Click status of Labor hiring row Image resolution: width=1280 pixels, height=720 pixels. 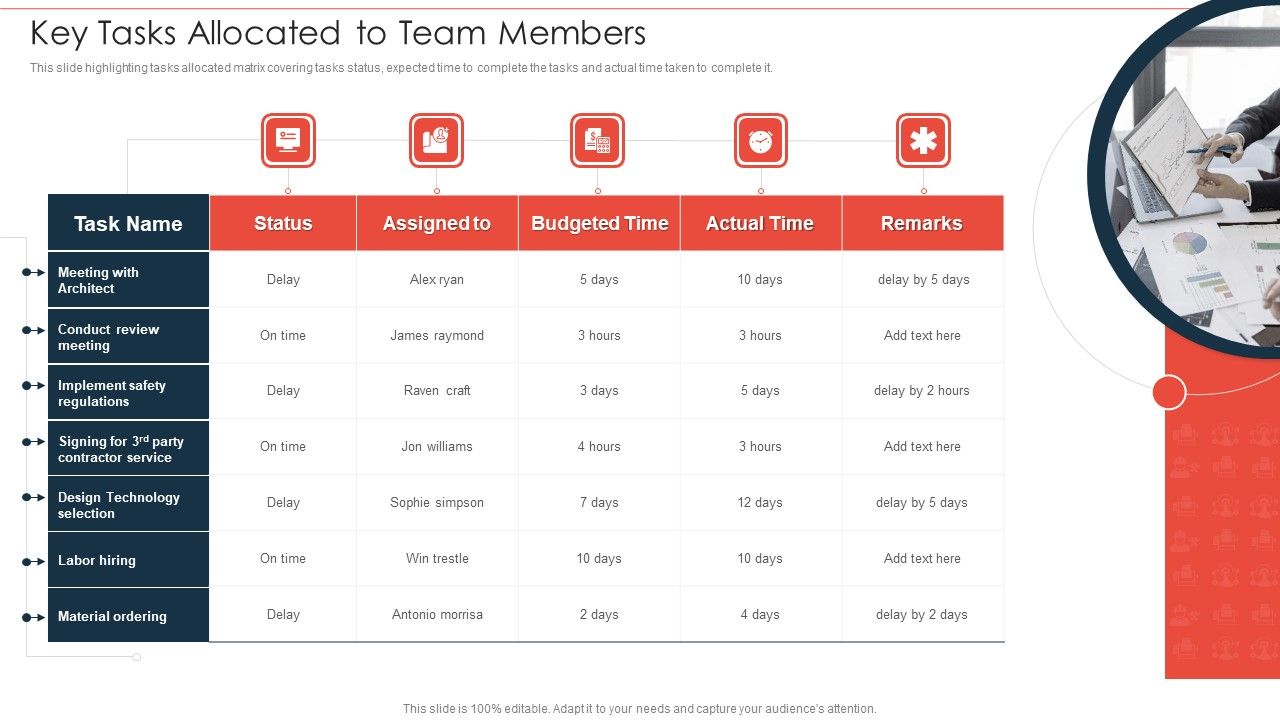coord(283,559)
